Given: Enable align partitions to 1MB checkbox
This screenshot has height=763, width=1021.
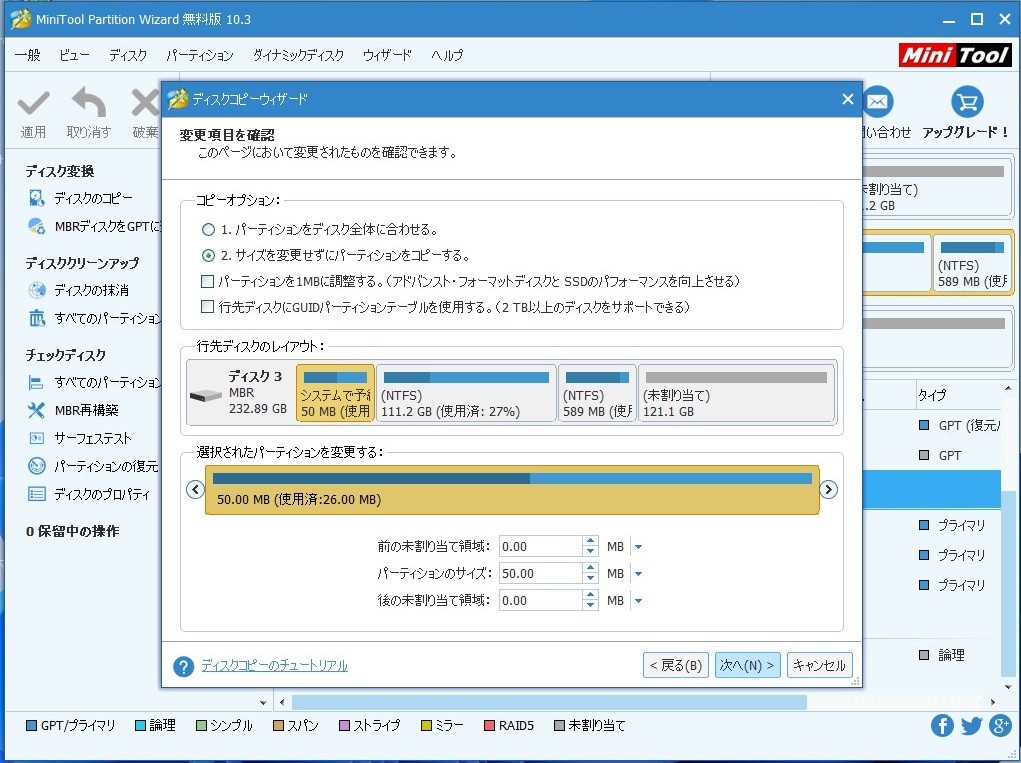Looking at the screenshot, I should 208,281.
